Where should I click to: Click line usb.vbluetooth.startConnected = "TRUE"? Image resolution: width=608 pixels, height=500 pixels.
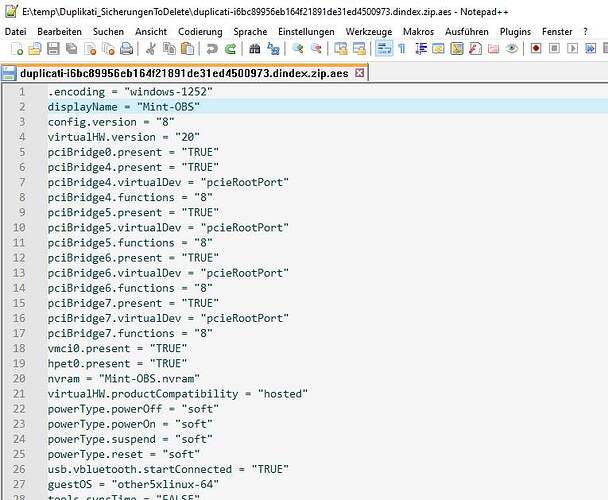[x=168, y=469]
